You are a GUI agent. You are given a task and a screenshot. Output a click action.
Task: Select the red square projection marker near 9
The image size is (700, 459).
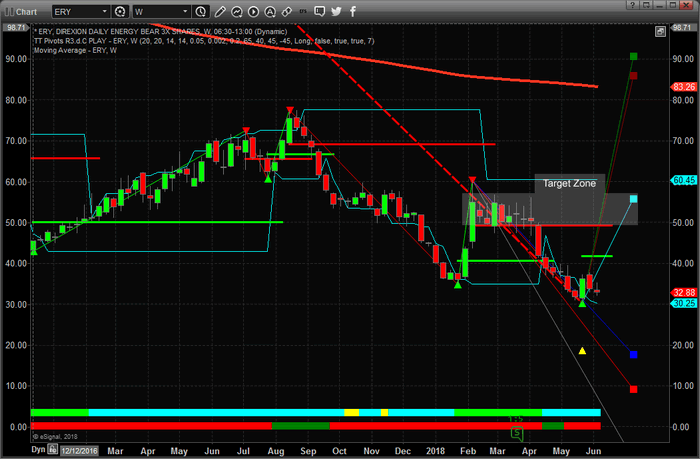[x=633, y=389]
